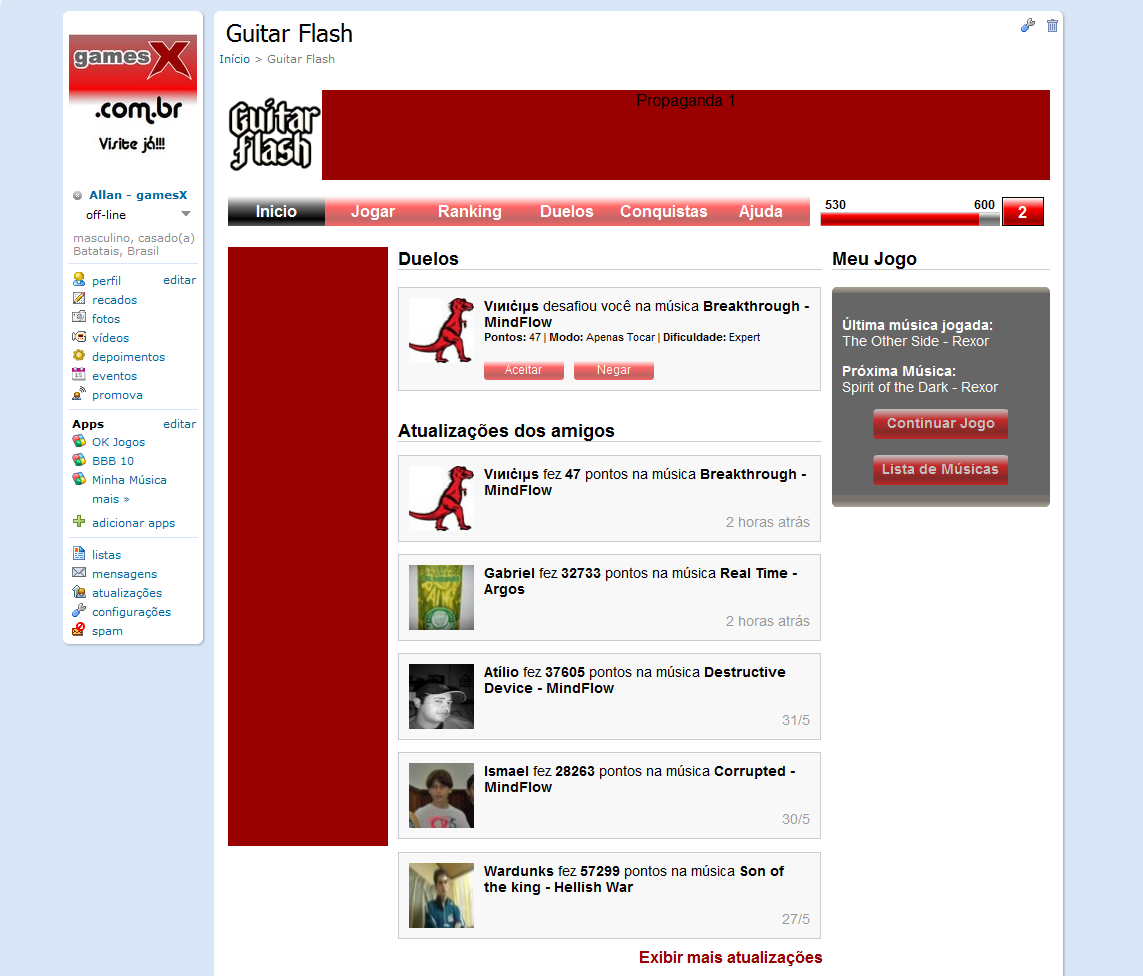The image size is (1143, 976).
Task: Click the mensagens envelope icon
Action: click(79, 572)
